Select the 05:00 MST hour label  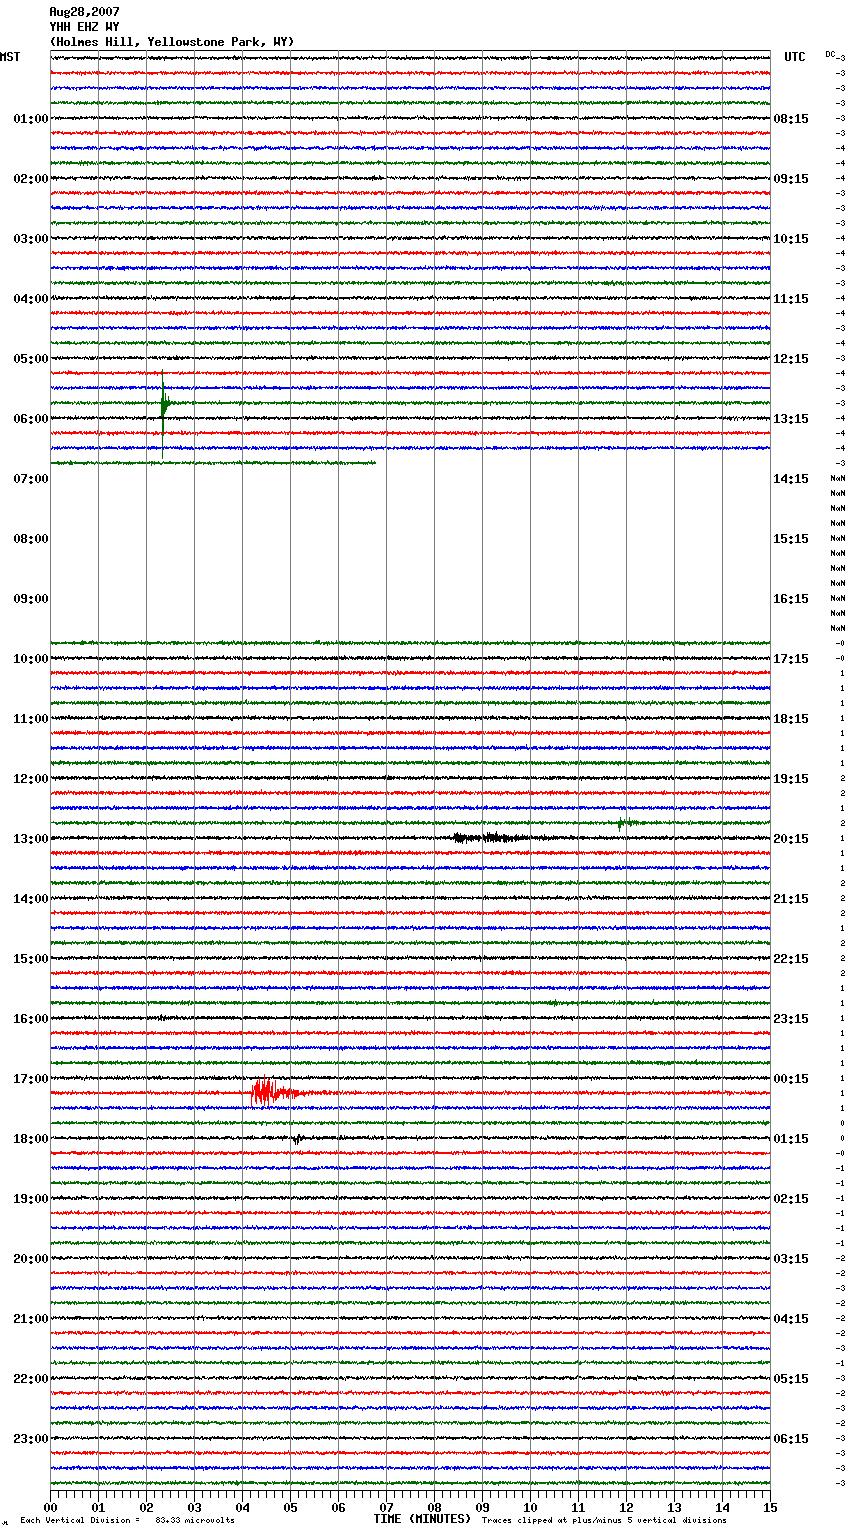point(31,359)
